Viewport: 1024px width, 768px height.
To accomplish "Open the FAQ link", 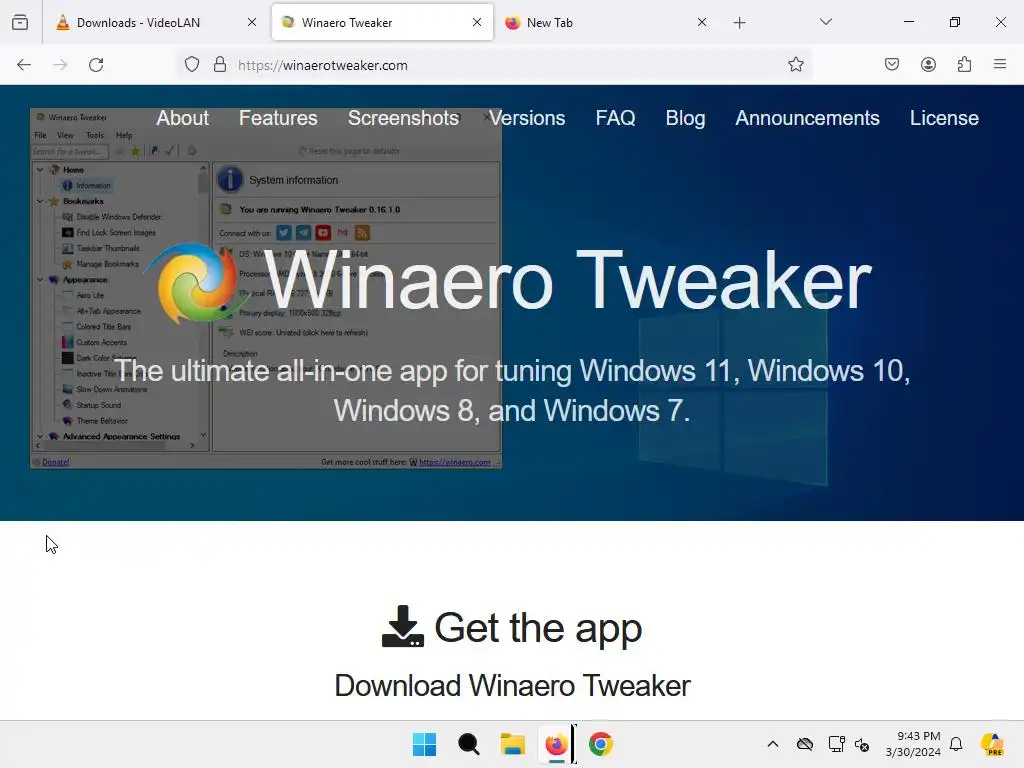I will pos(615,118).
